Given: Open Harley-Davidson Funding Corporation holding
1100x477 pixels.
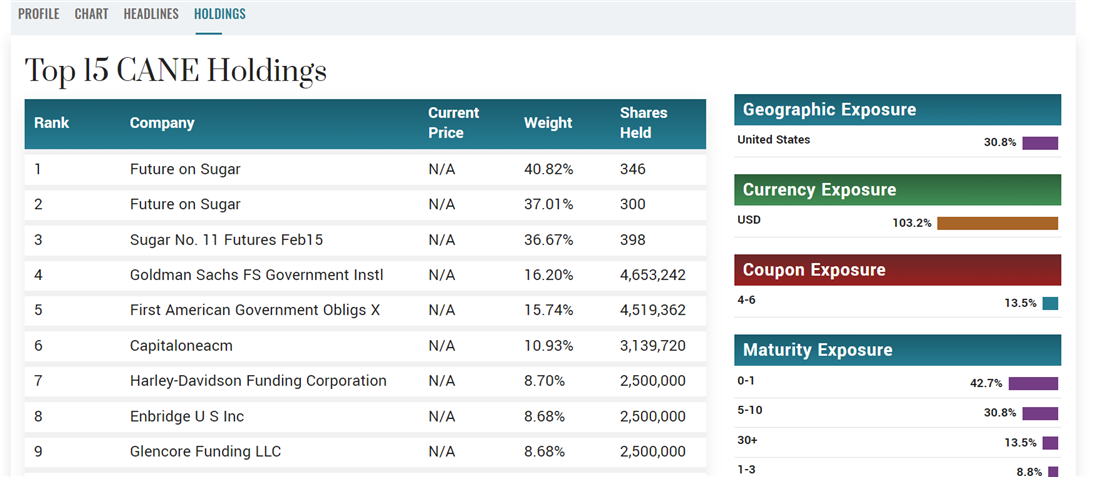Looking at the screenshot, I should 258,381.
